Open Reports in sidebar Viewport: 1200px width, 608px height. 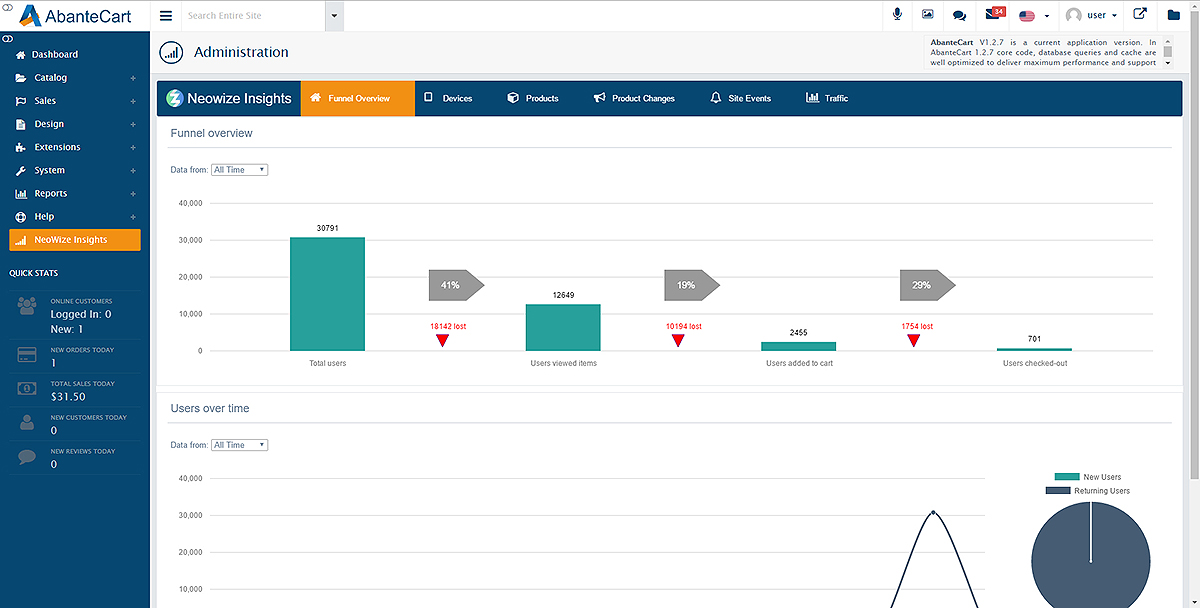pos(75,194)
